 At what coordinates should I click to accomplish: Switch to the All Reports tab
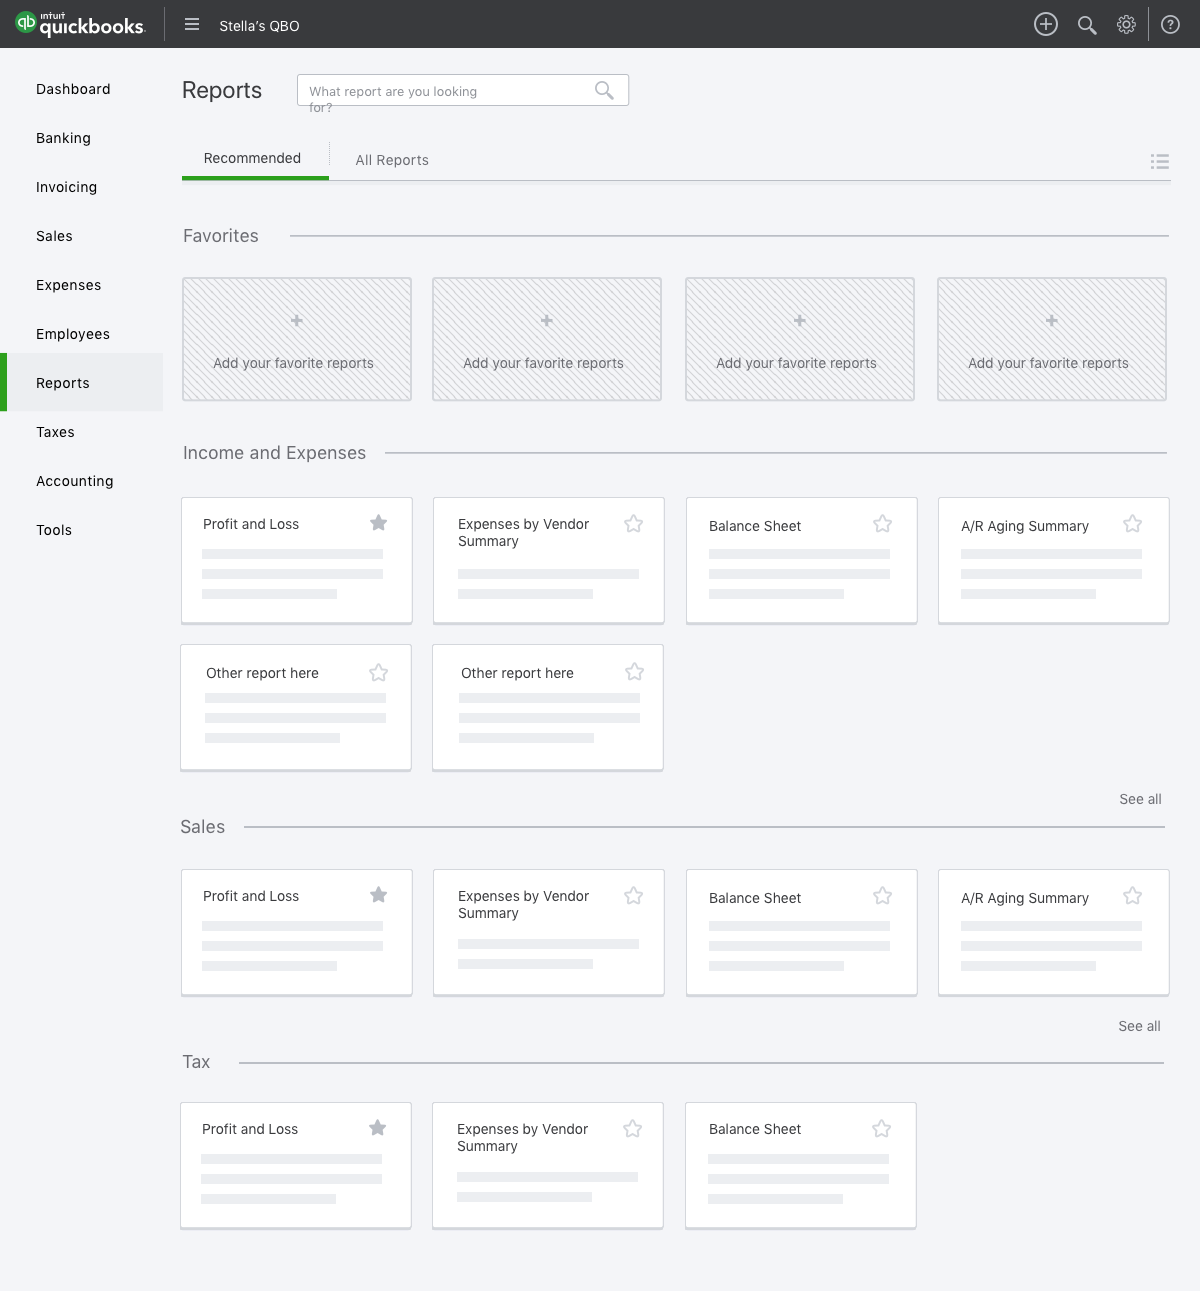pos(392,160)
